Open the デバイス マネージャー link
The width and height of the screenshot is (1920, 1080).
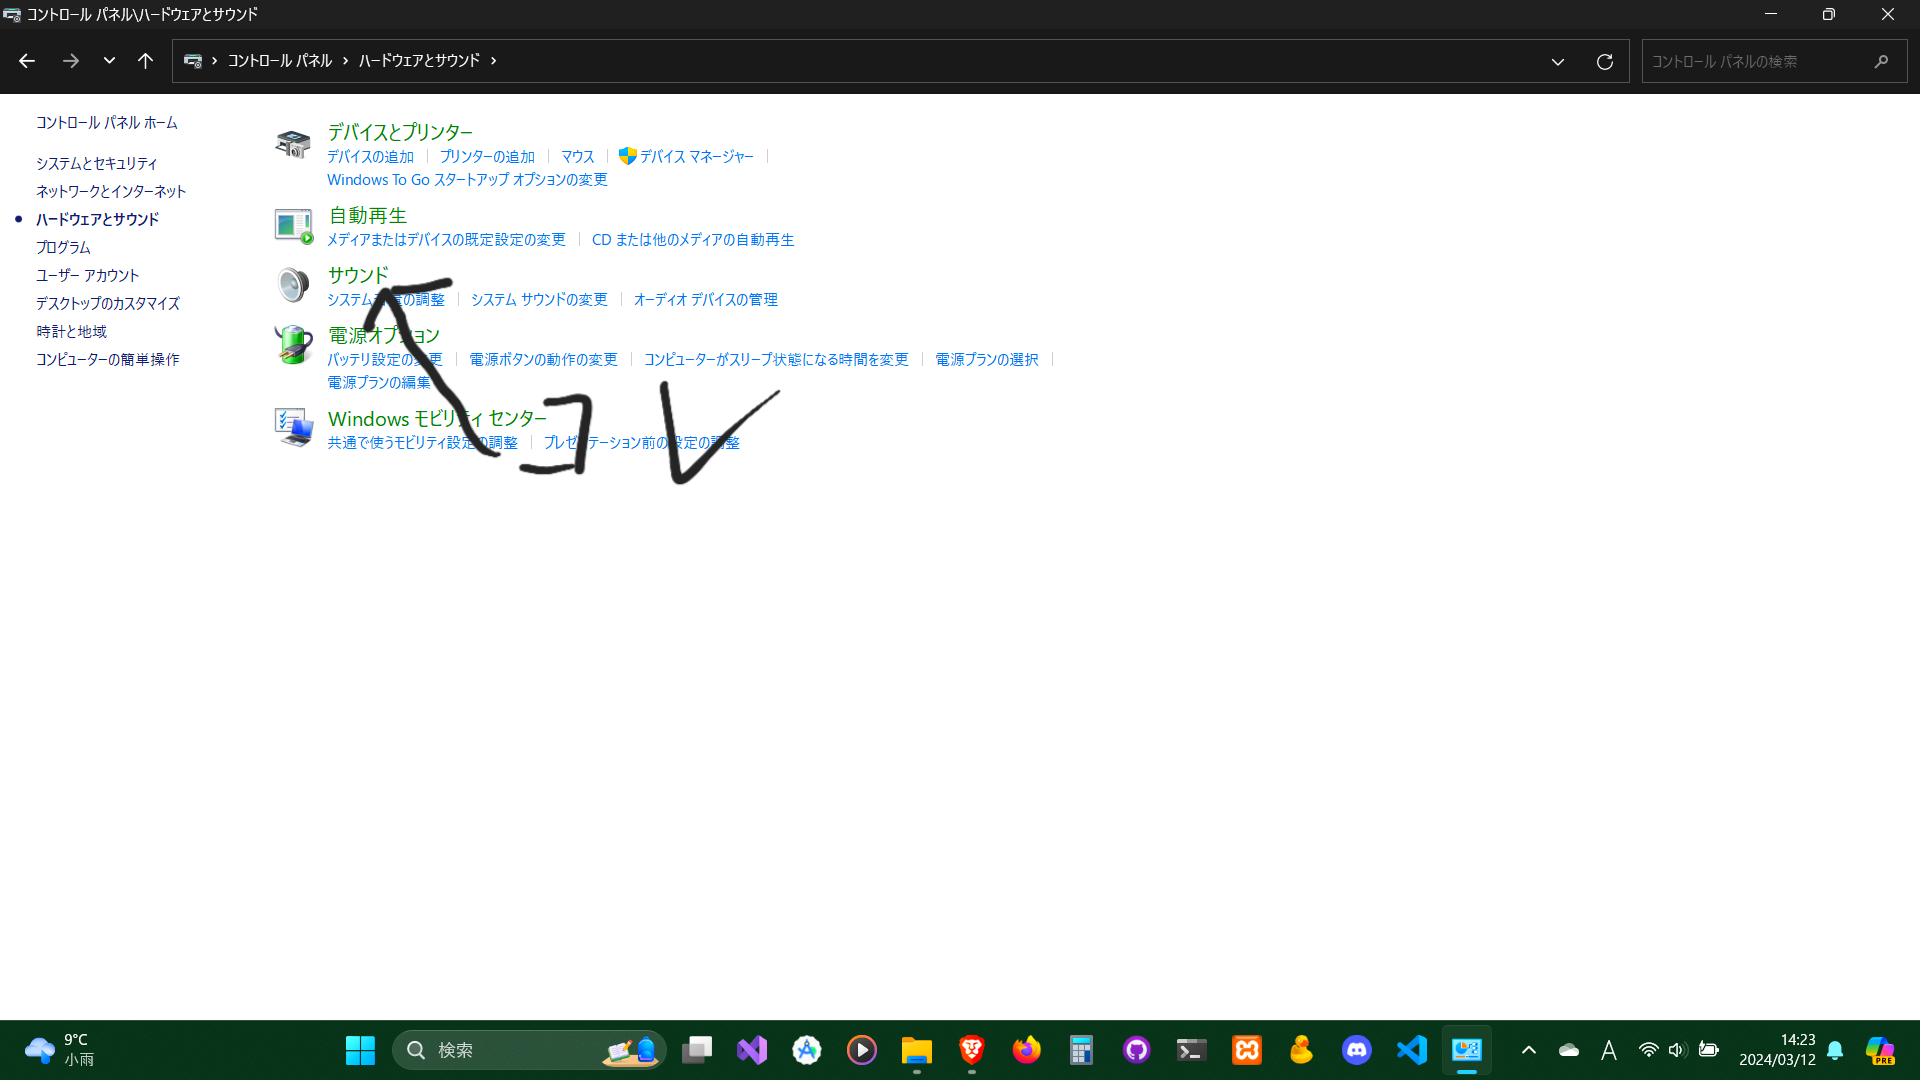[x=696, y=156]
